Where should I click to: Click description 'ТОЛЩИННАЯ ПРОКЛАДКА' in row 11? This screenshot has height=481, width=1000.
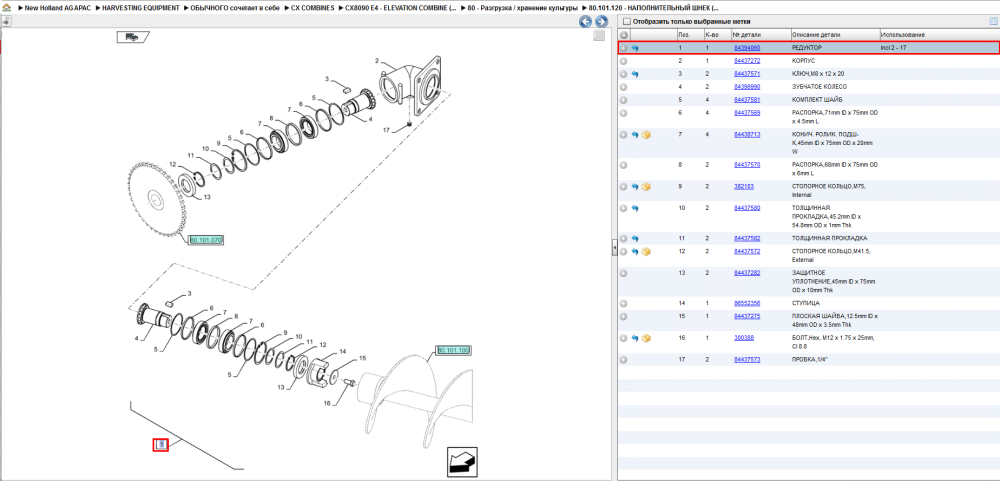click(829, 239)
